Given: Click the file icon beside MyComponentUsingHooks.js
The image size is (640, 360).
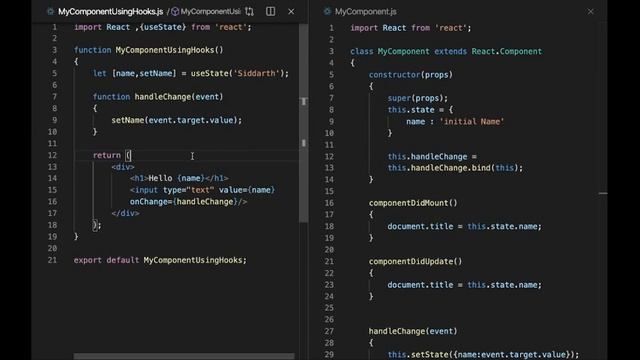Looking at the screenshot, I should click(51, 11).
